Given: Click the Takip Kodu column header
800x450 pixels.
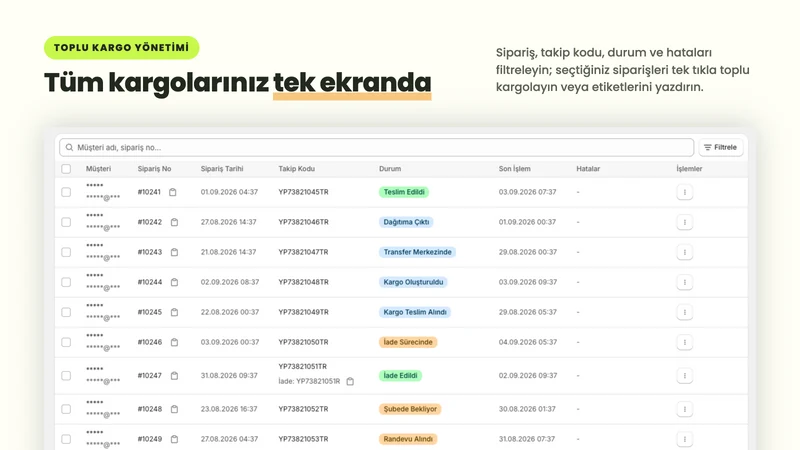Looking at the screenshot, I should click(296, 169).
